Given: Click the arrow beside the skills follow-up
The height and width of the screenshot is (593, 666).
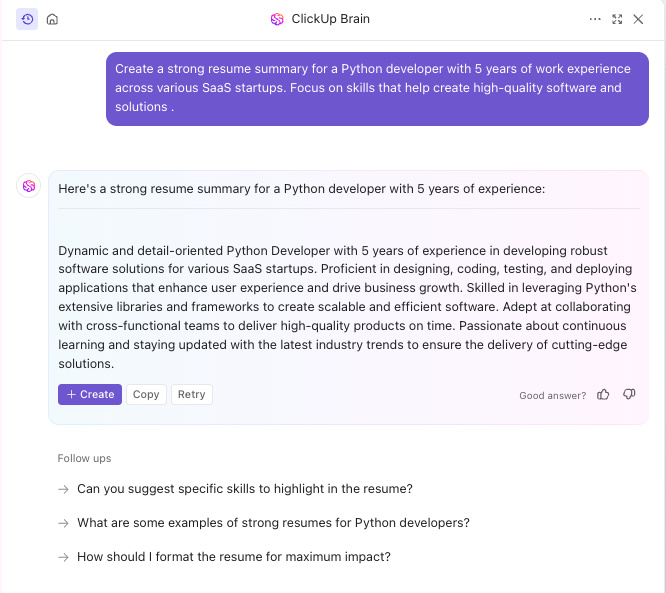Looking at the screenshot, I should (x=64, y=489).
